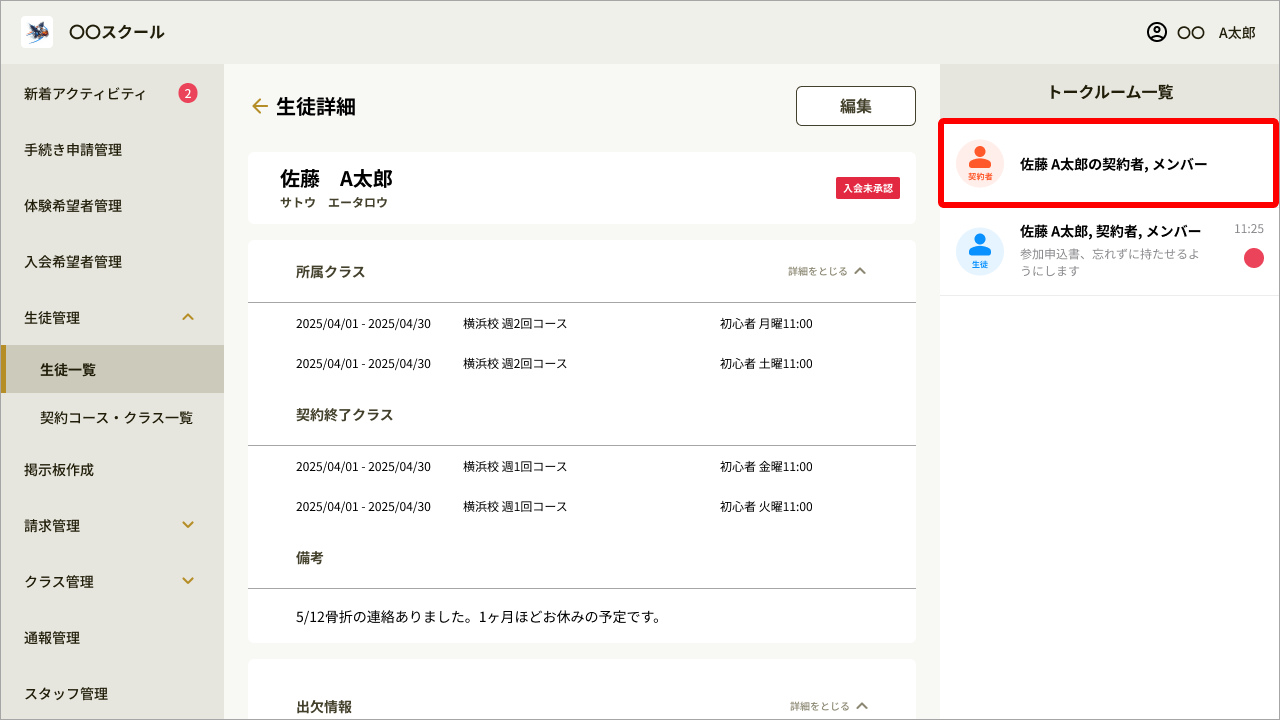Open 新着アクティビティ in the sidebar
The width and height of the screenshot is (1280, 720).
[x=112, y=94]
